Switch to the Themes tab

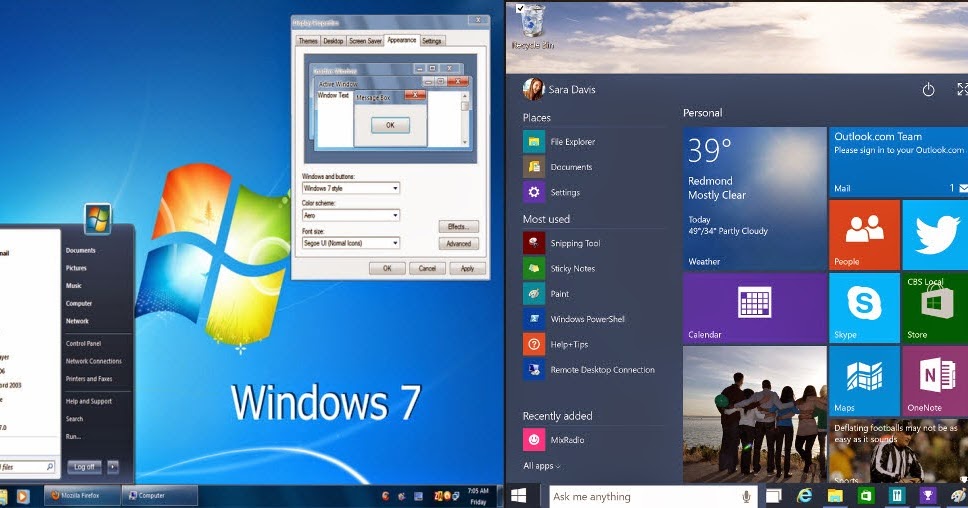(x=307, y=41)
